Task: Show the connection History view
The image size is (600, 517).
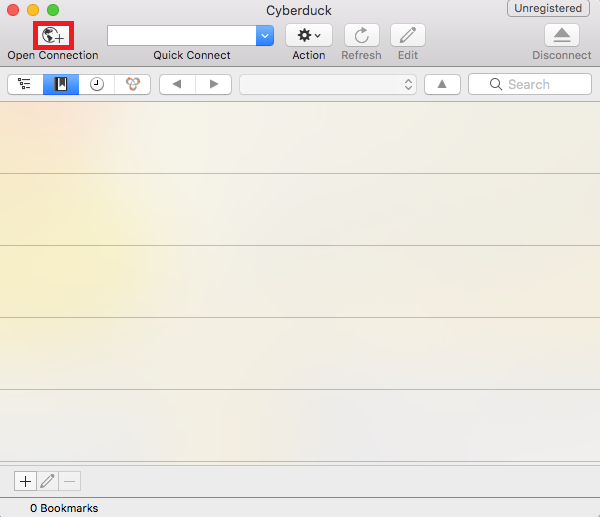Action: click(97, 85)
